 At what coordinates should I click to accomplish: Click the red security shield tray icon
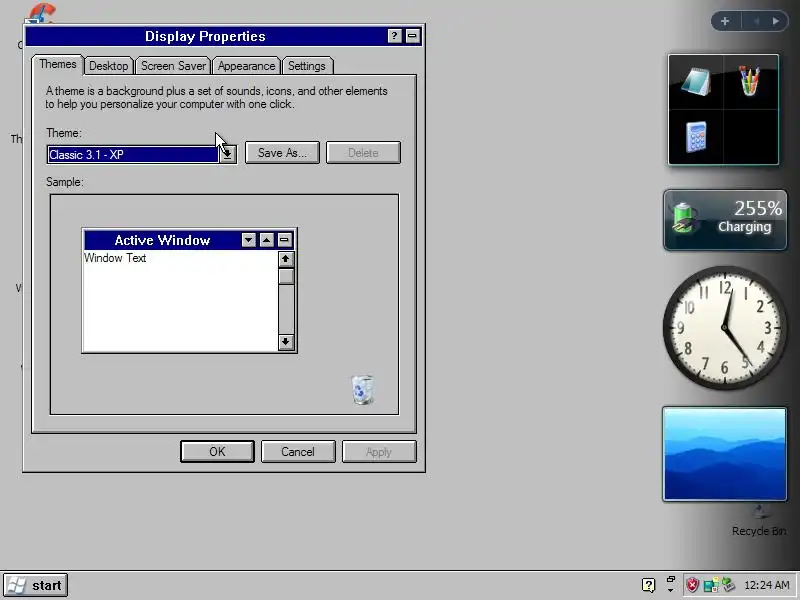pos(692,585)
